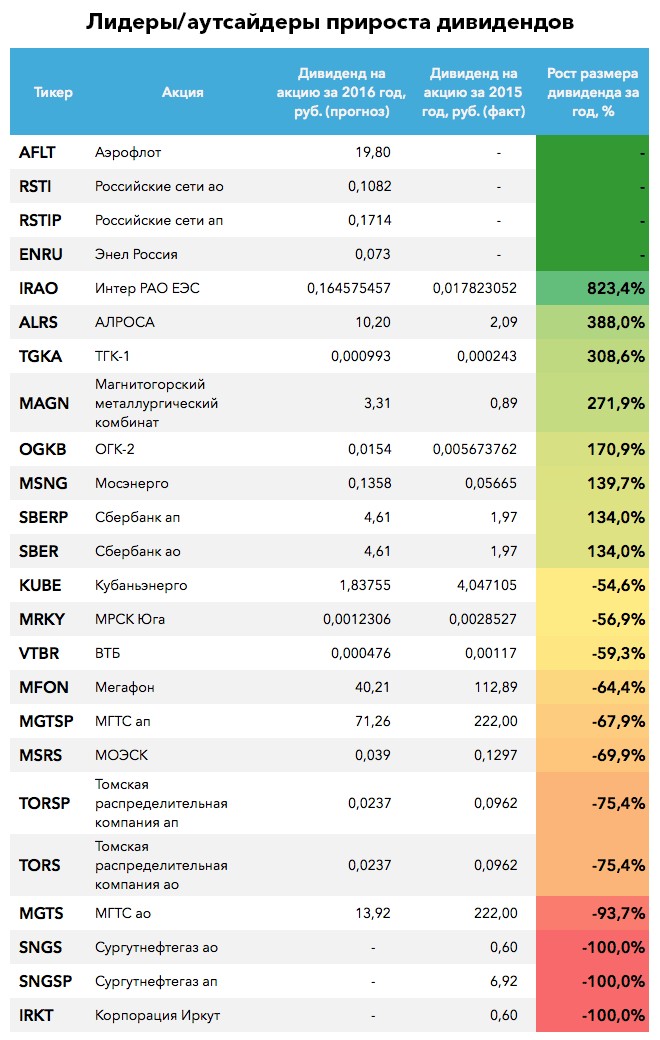Image resolution: width=660 pixels, height=1040 pixels.
Task: Click the dividend growth percent column header
Action: (592, 92)
